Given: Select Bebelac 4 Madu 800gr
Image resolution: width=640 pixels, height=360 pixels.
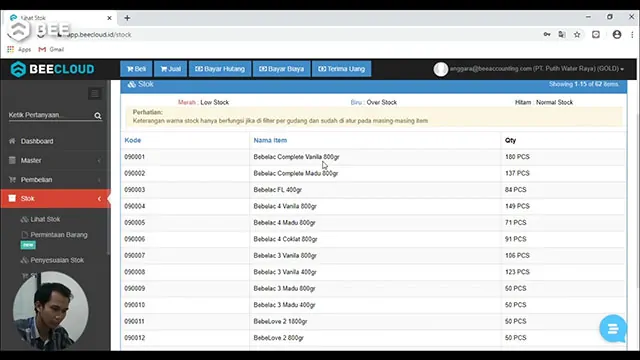Looking at the screenshot, I should [284, 222].
